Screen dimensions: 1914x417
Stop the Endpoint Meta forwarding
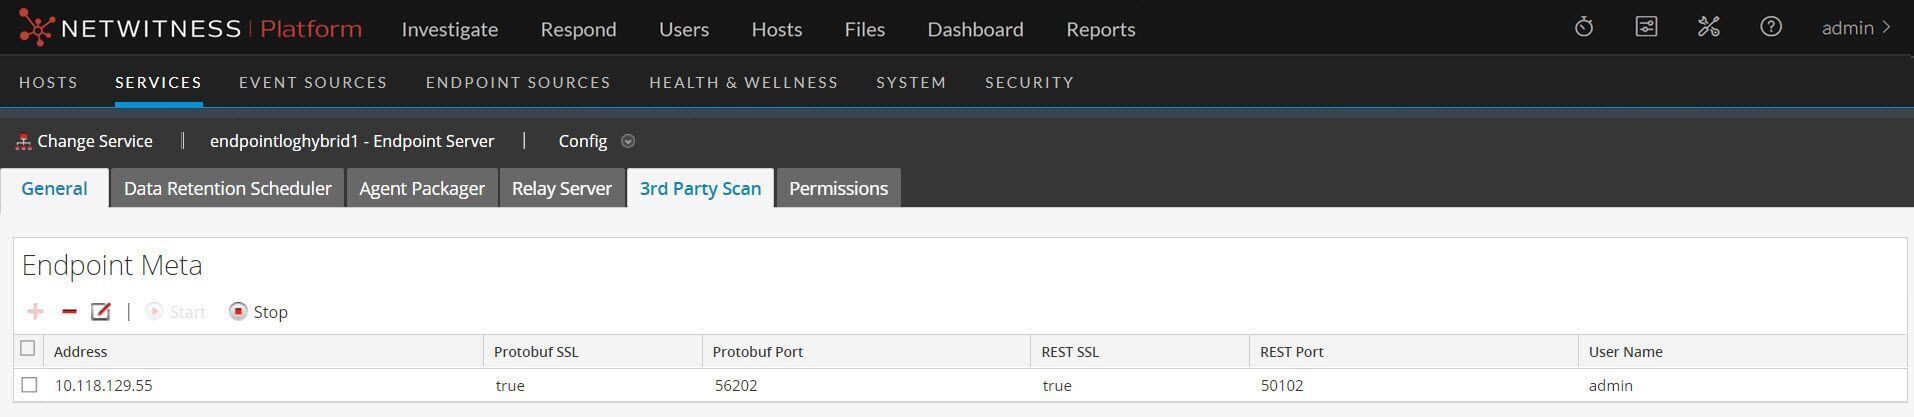[x=258, y=312]
